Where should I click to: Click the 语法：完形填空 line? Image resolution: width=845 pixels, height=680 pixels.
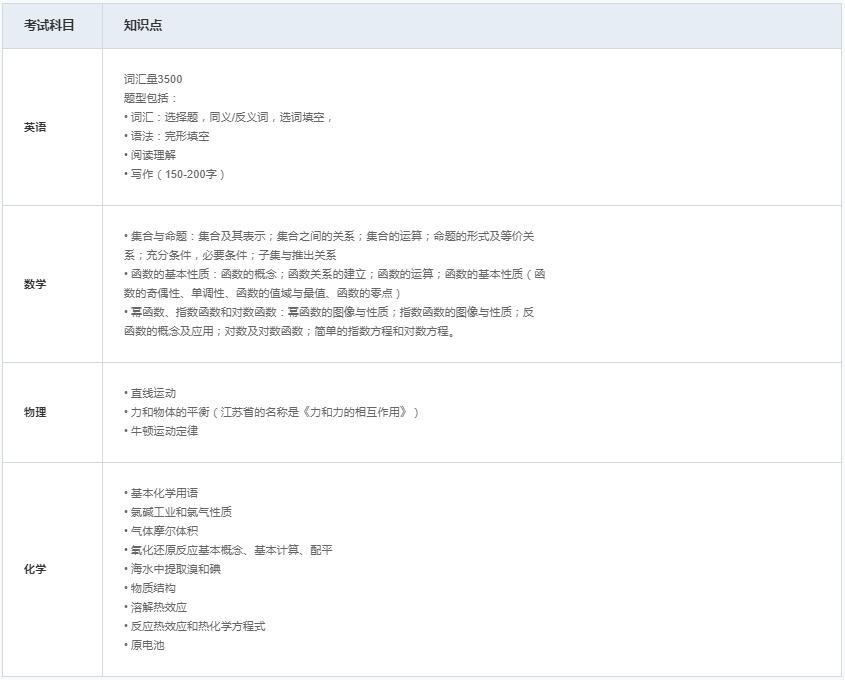[167, 136]
